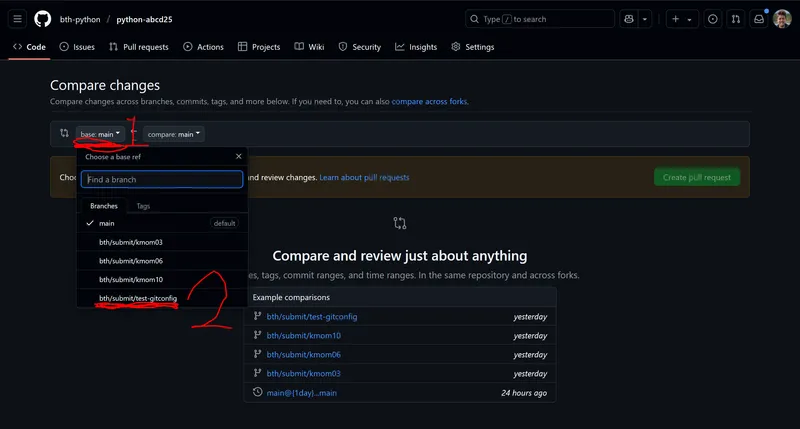
Task: Switch to the Wiki tab
Action: click(x=309, y=47)
